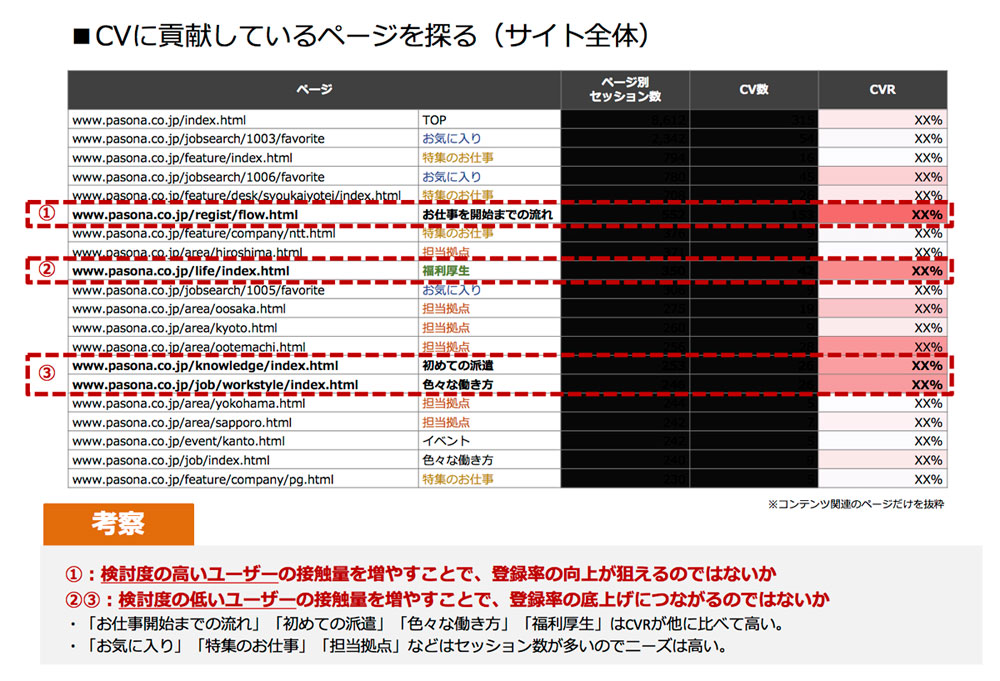Open the regist/flow.html page URL
Image resolution: width=1000 pixels, height=681 pixels.
(x=185, y=214)
